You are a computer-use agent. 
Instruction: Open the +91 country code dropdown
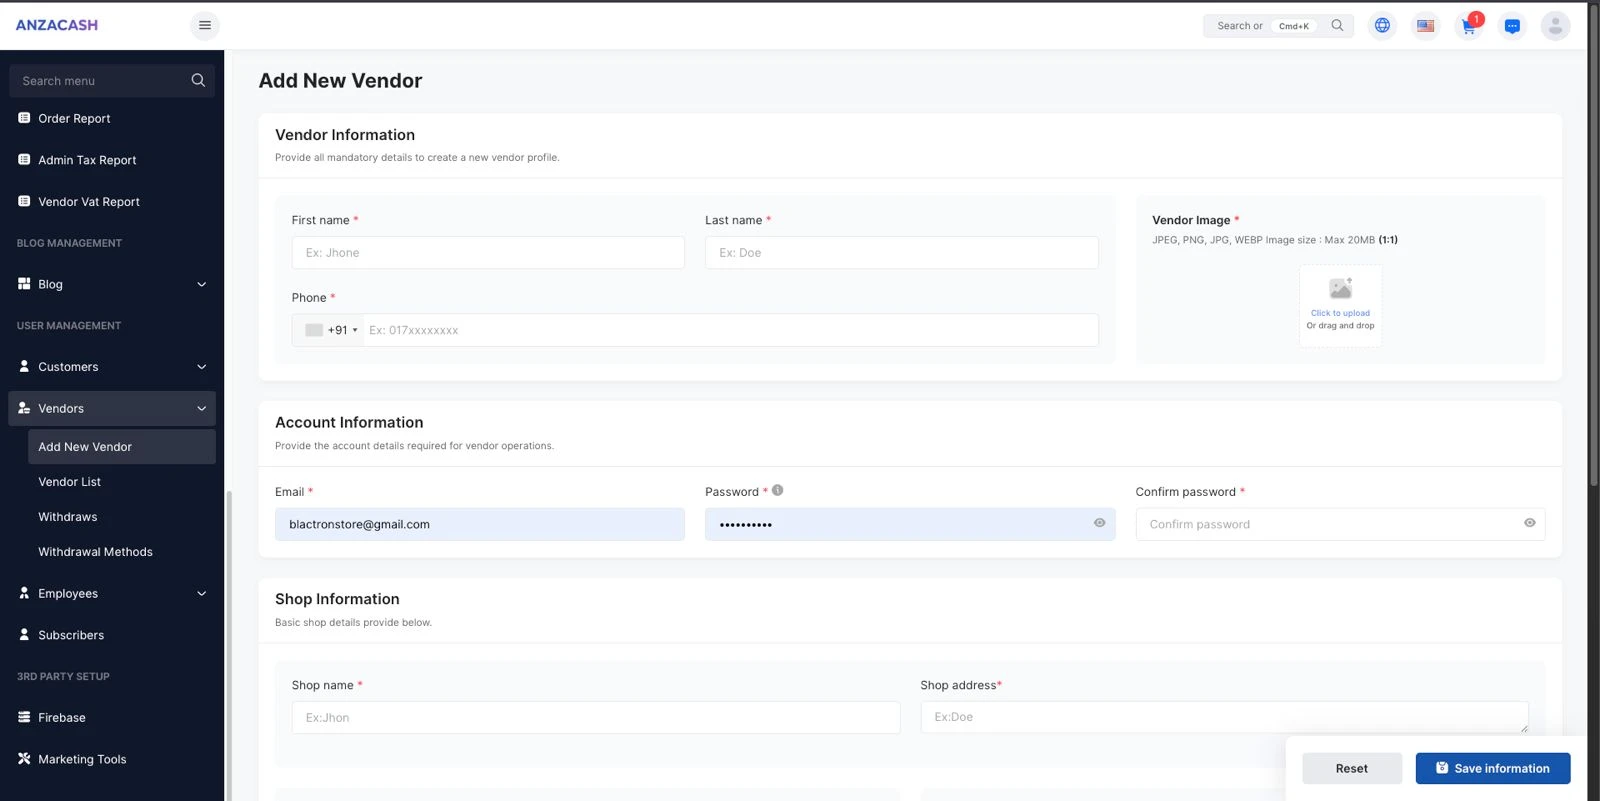tap(332, 330)
